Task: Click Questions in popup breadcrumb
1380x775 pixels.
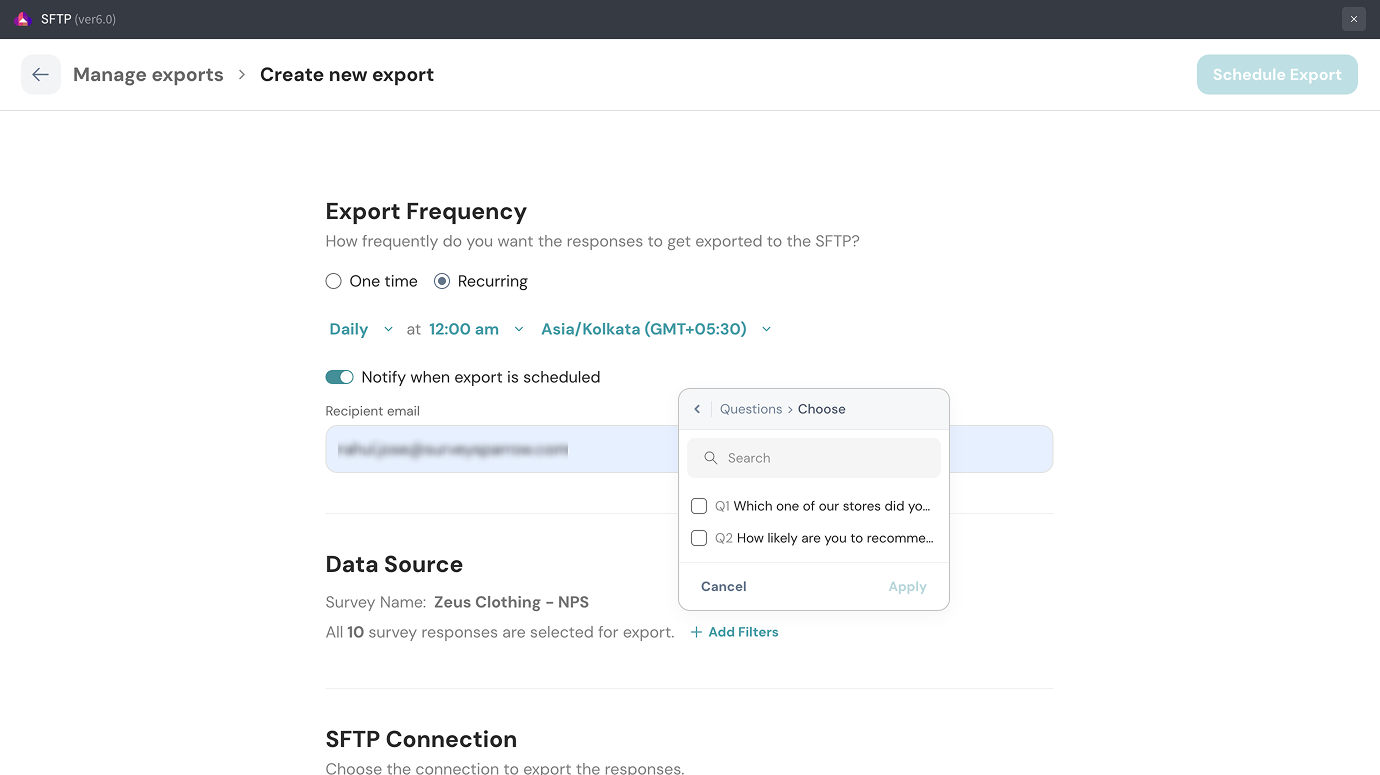Action: click(750, 409)
